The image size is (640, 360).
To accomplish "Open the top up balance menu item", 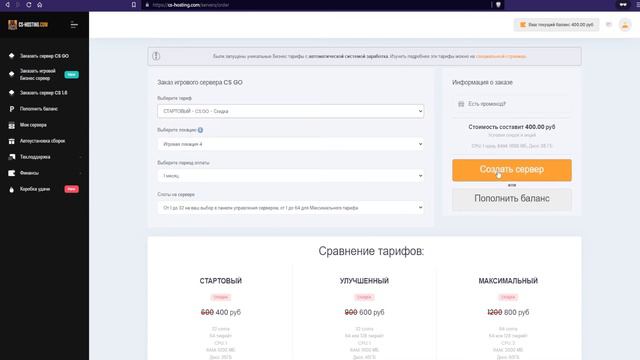I will pos(39,109).
